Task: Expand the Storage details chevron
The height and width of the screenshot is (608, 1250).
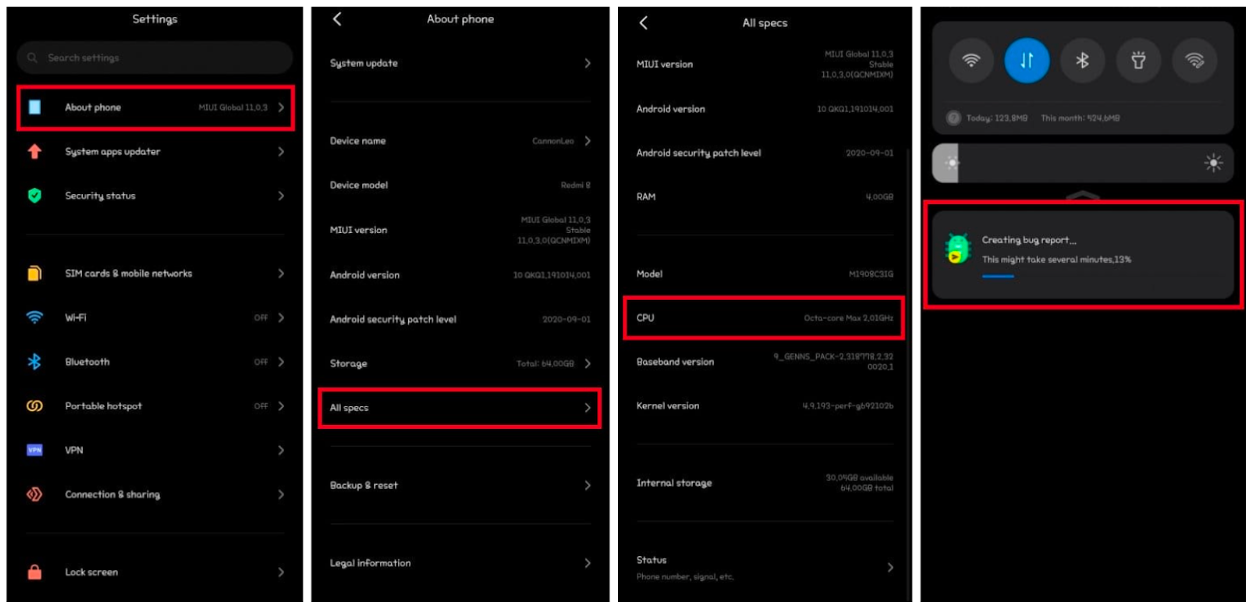Action: pyautogui.click(x=588, y=364)
